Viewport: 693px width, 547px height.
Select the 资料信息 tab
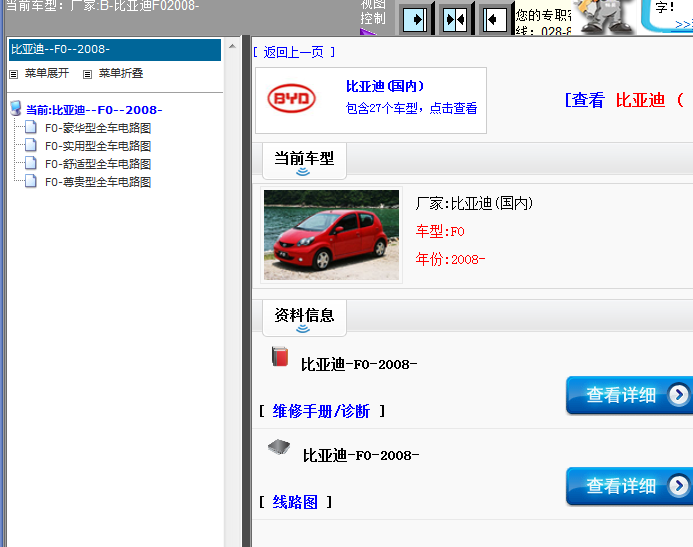(x=304, y=318)
